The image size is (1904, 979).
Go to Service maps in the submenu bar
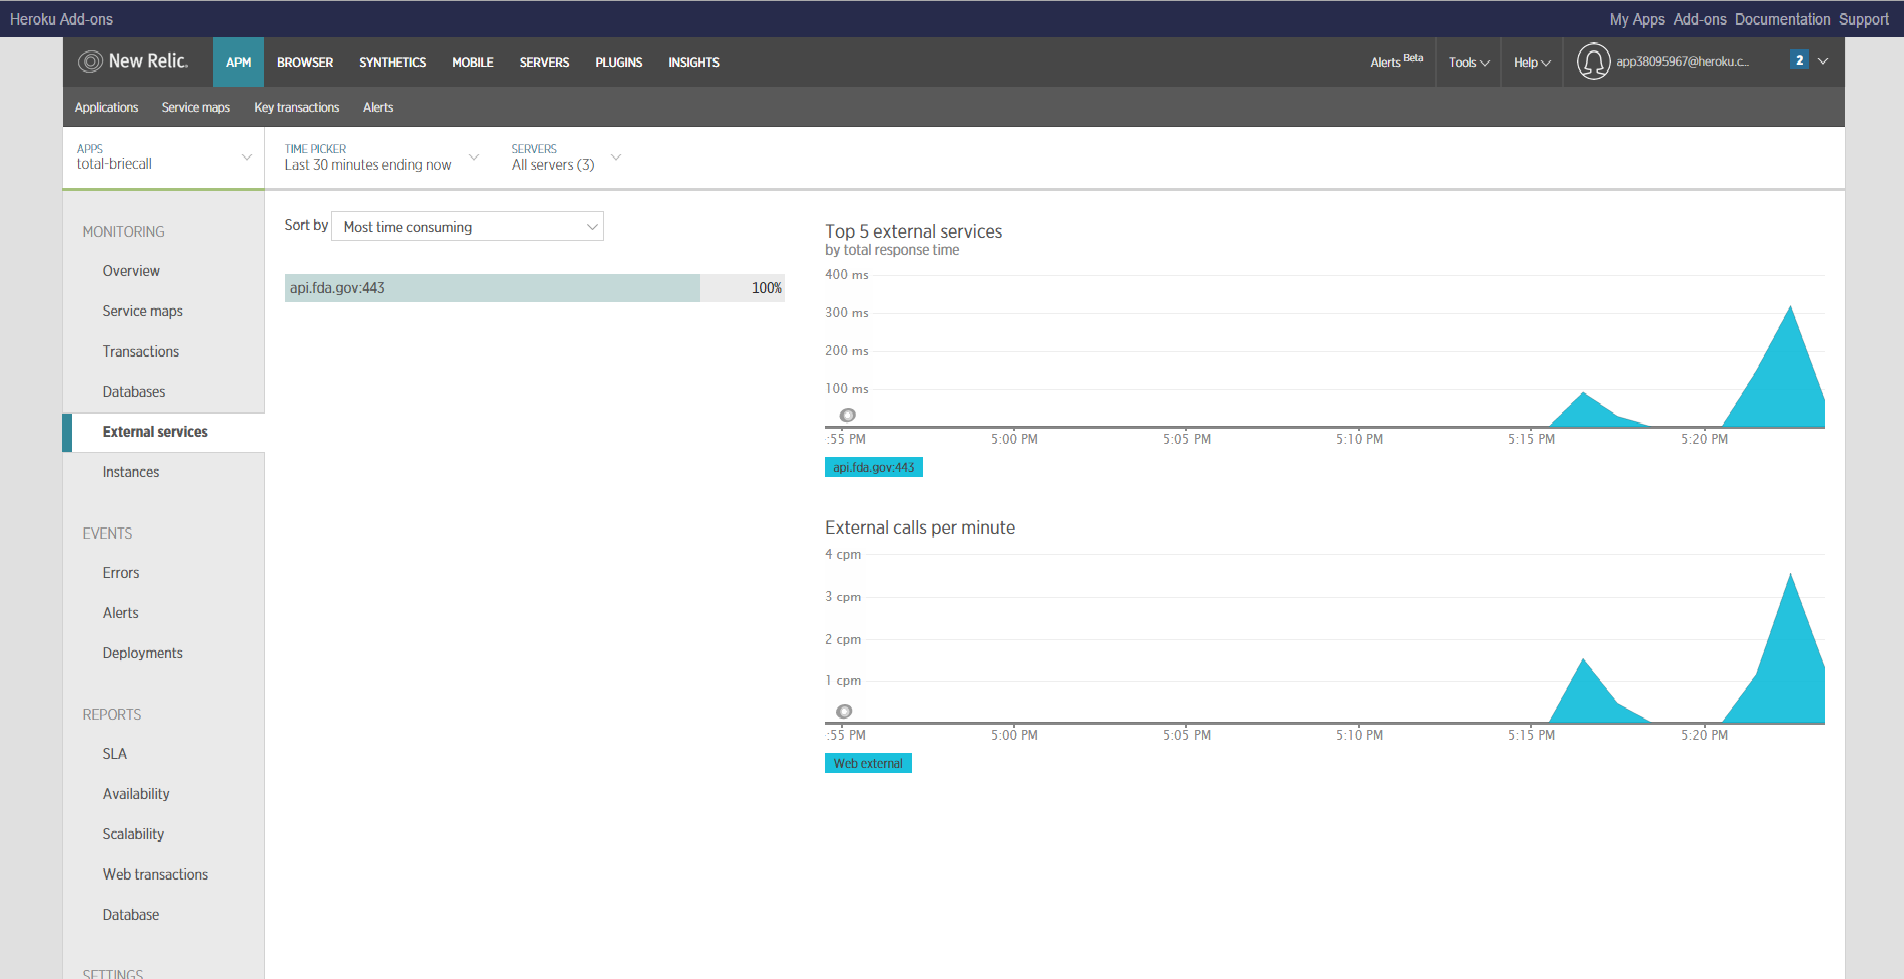196,107
